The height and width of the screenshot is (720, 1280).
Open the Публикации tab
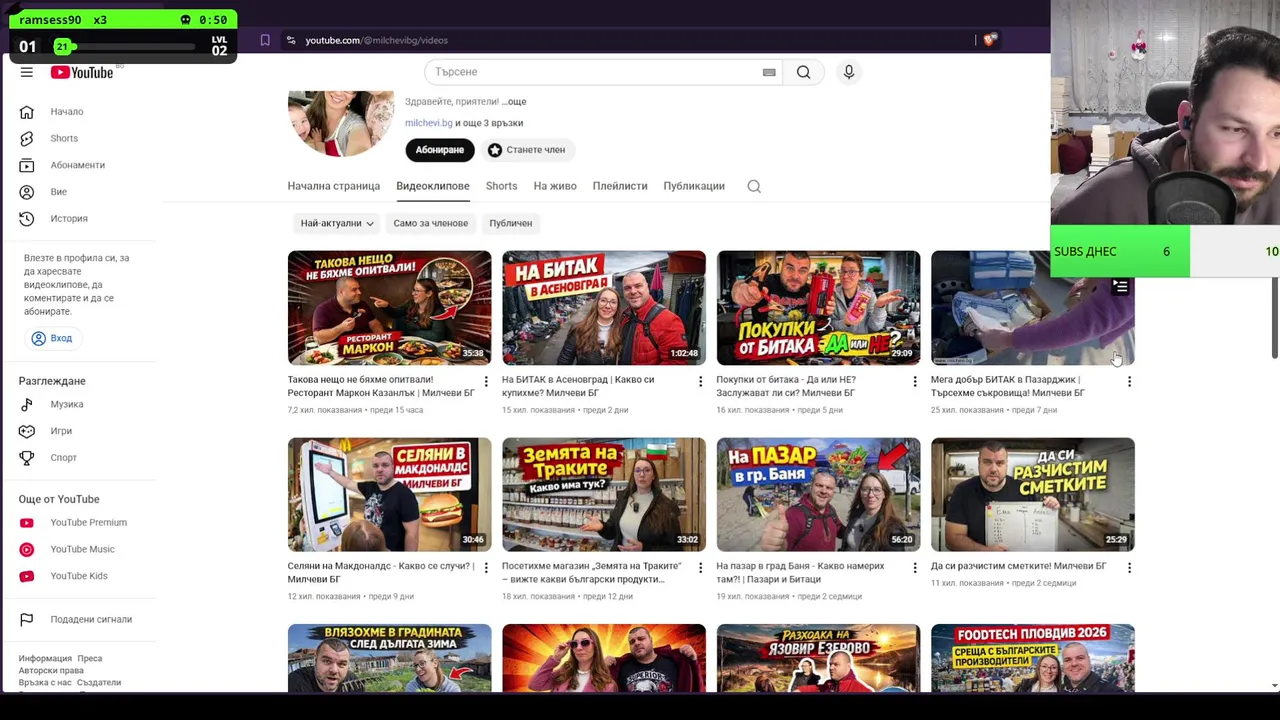[694, 186]
